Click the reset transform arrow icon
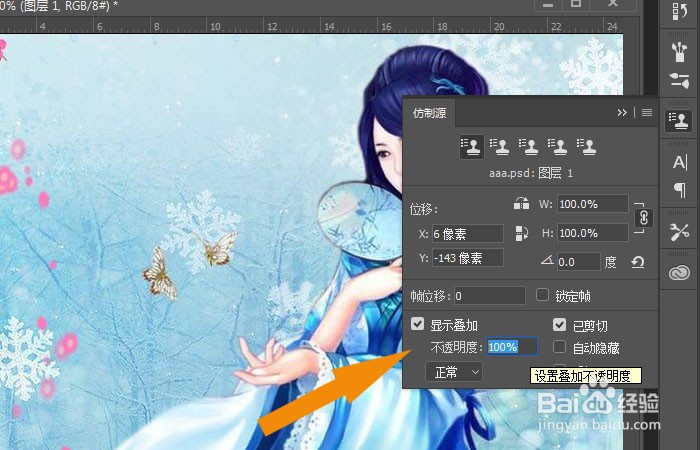This screenshot has height=450, width=700. [x=638, y=262]
